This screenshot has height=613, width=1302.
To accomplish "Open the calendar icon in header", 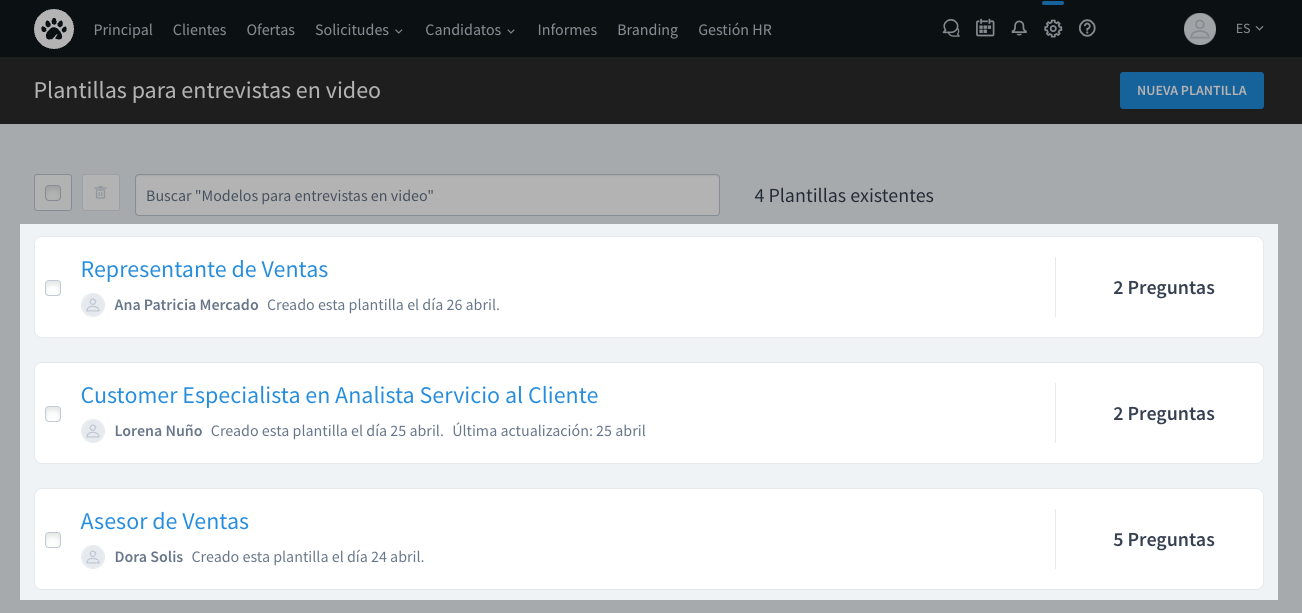I will [x=985, y=29].
